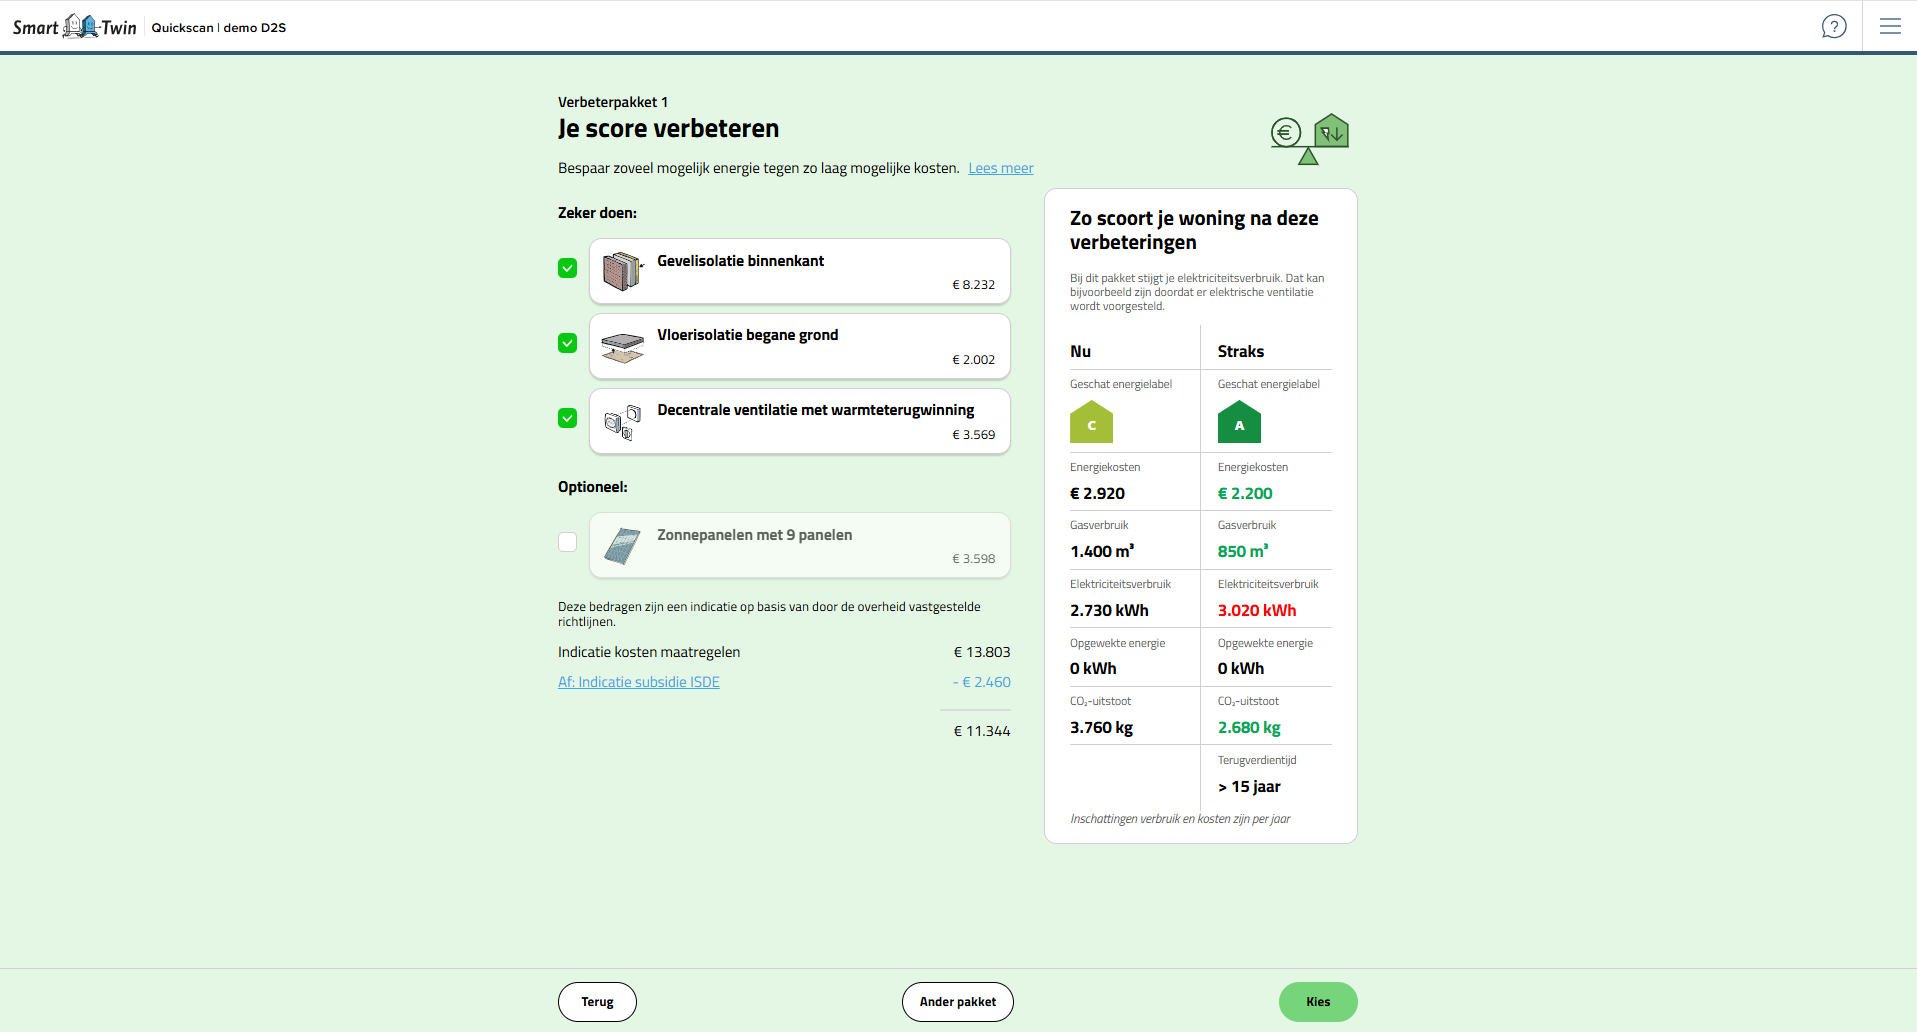Uncheck Gevelisolatie binnenkant checkbox

(567, 268)
